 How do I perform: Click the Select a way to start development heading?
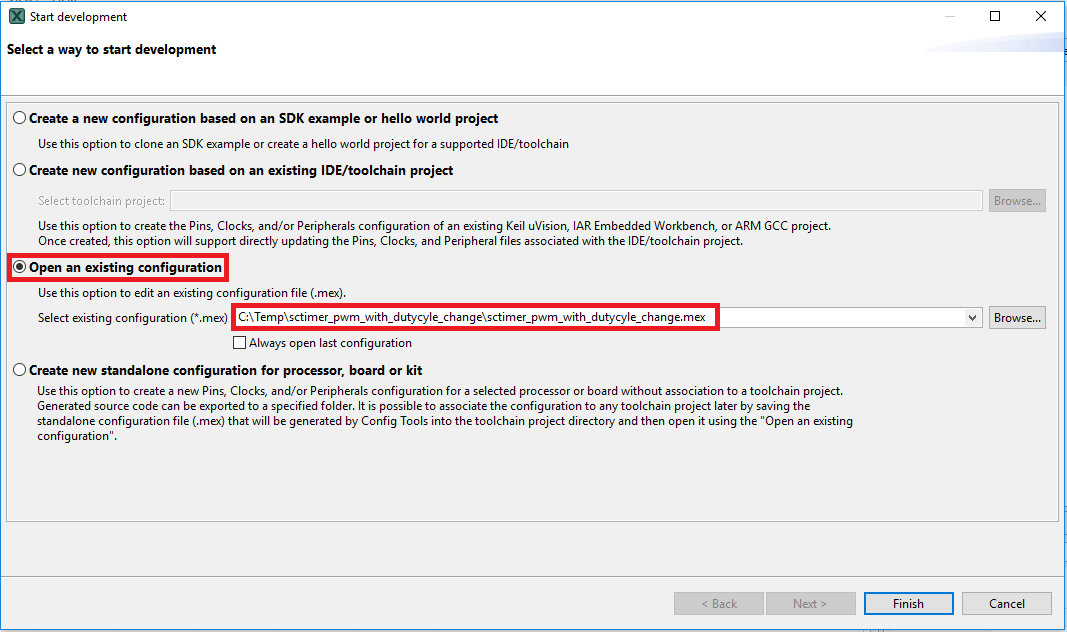coord(112,49)
